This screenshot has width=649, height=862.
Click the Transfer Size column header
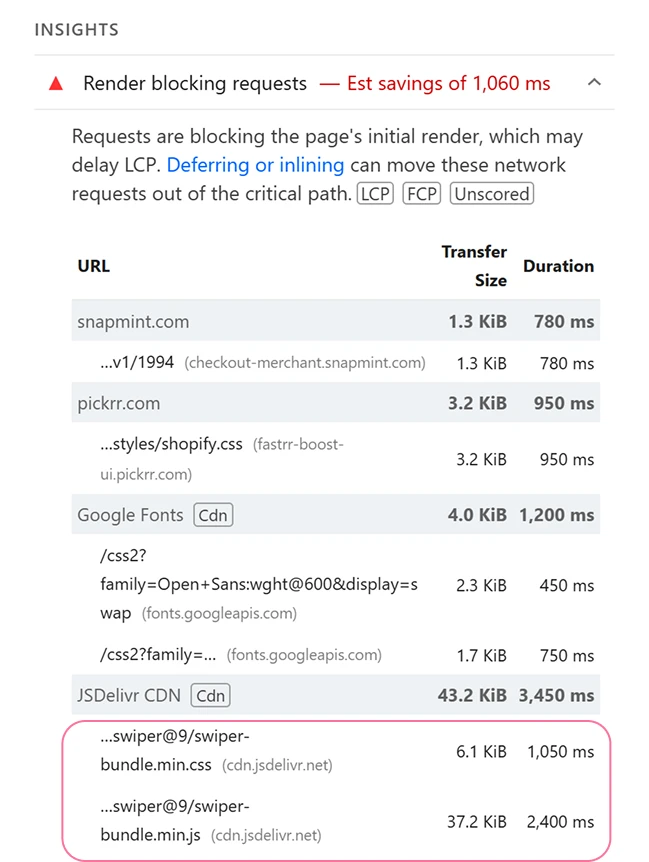(x=474, y=266)
